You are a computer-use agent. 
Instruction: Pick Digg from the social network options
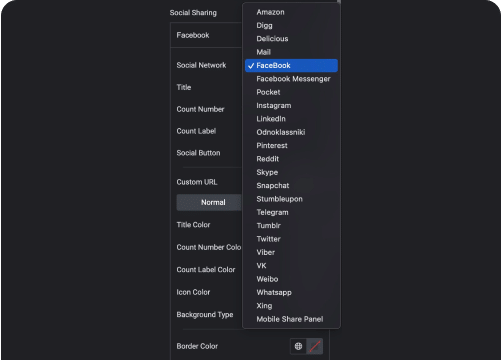coord(291,26)
